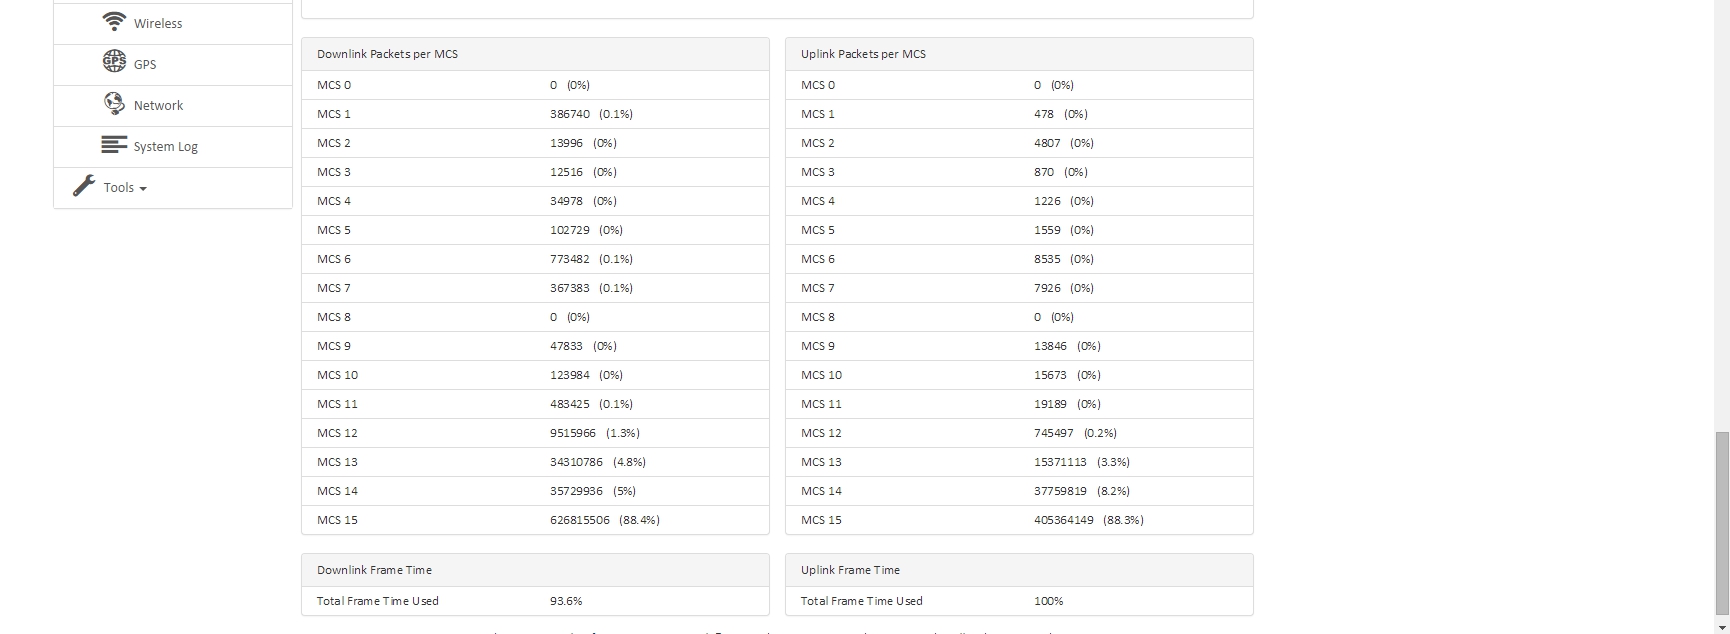Click the Tools wrench icon
This screenshot has width=1730, height=634.
[x=84, y=186]
